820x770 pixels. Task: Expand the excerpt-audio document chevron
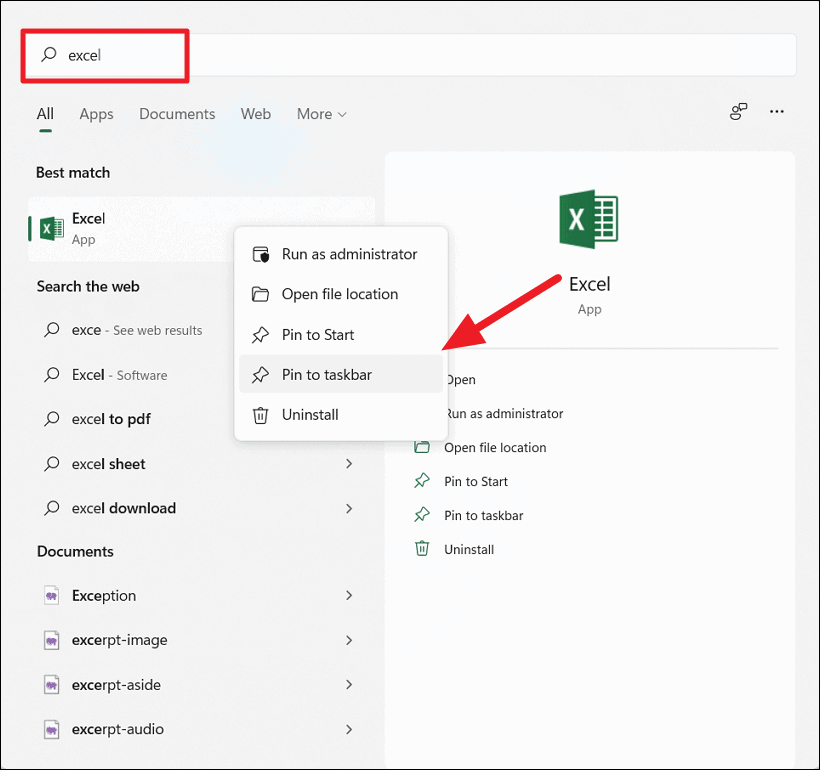[x=349, y=729]
